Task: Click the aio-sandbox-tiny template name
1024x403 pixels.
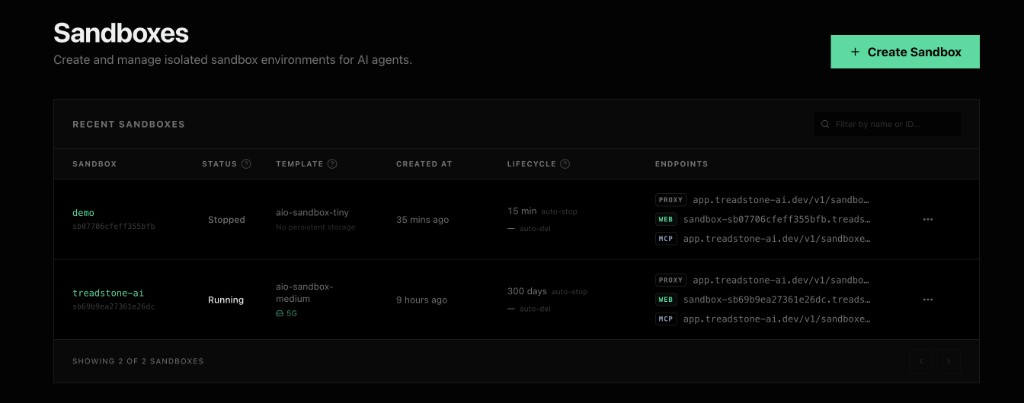Action: click(x=312, y=213)
